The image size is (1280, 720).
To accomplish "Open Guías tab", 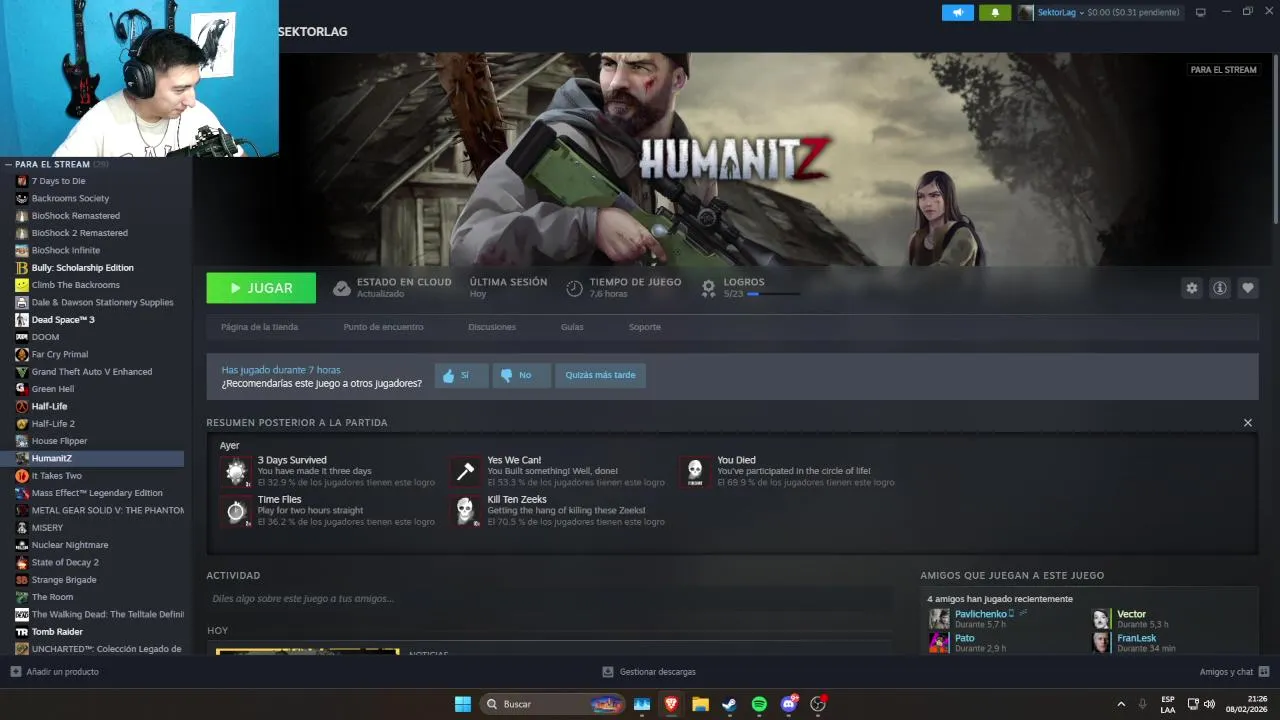I will point(572,327).
